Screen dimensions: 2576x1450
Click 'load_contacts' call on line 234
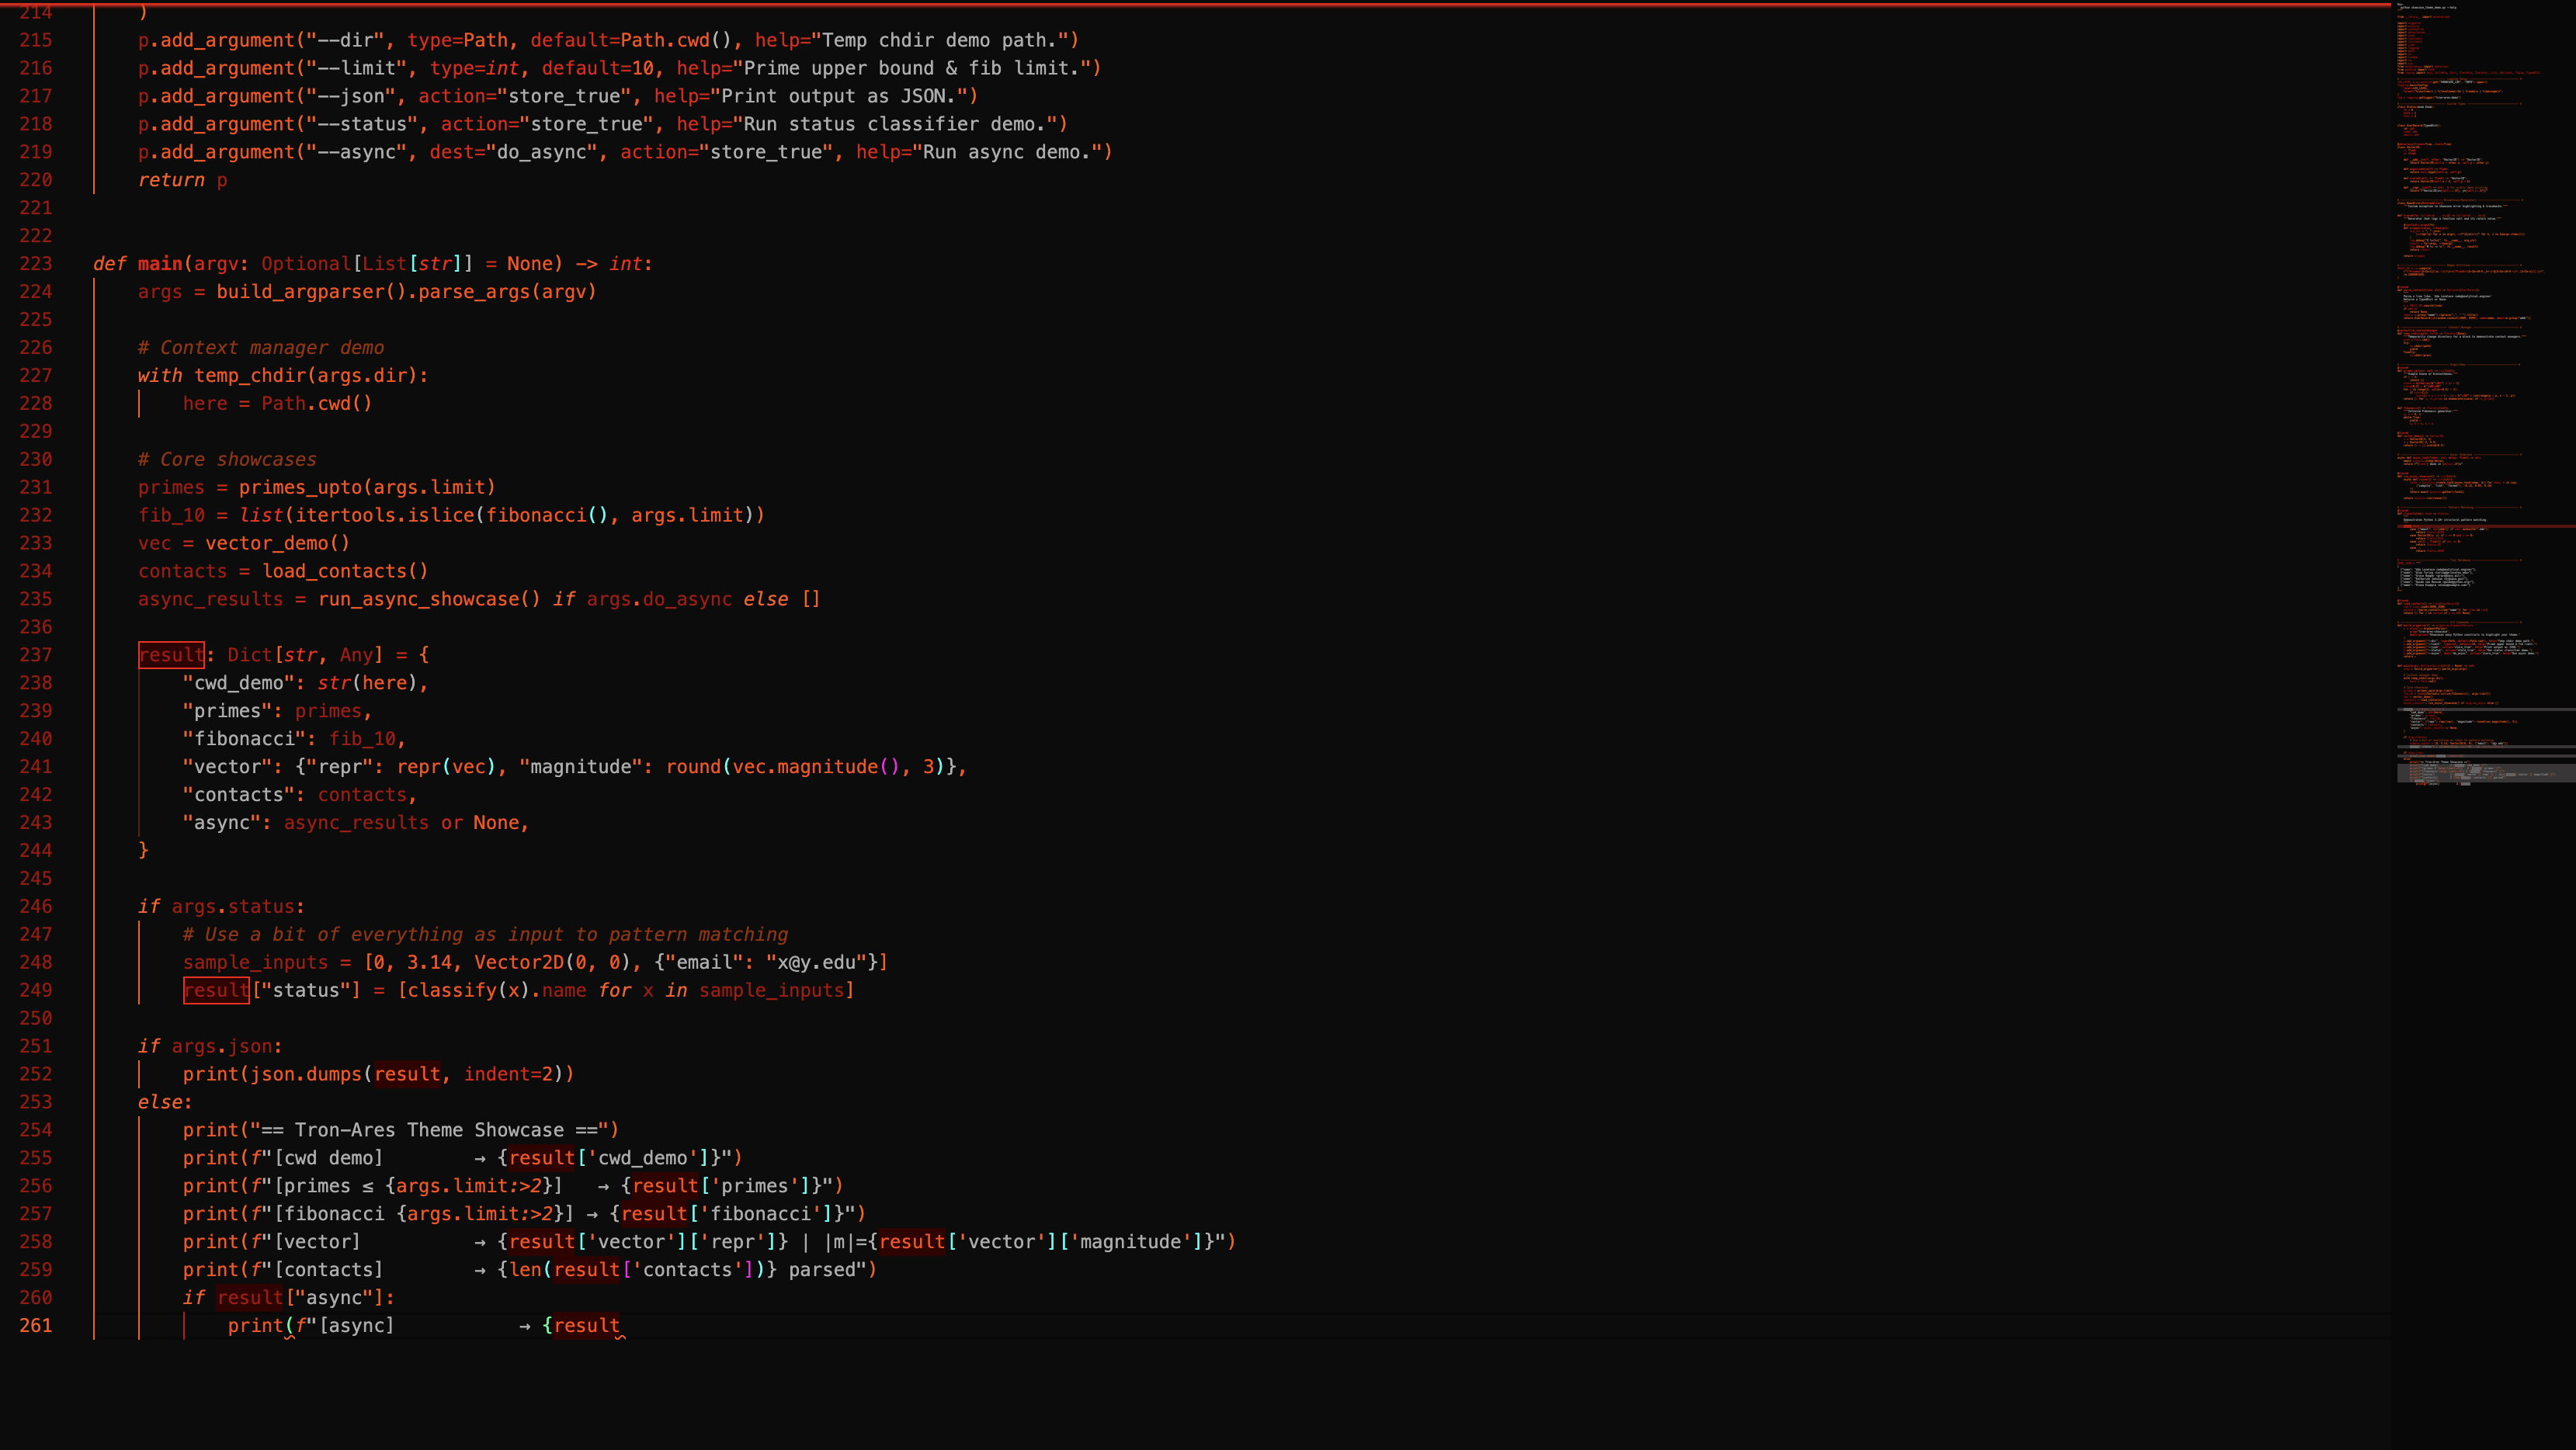point(333,571)
